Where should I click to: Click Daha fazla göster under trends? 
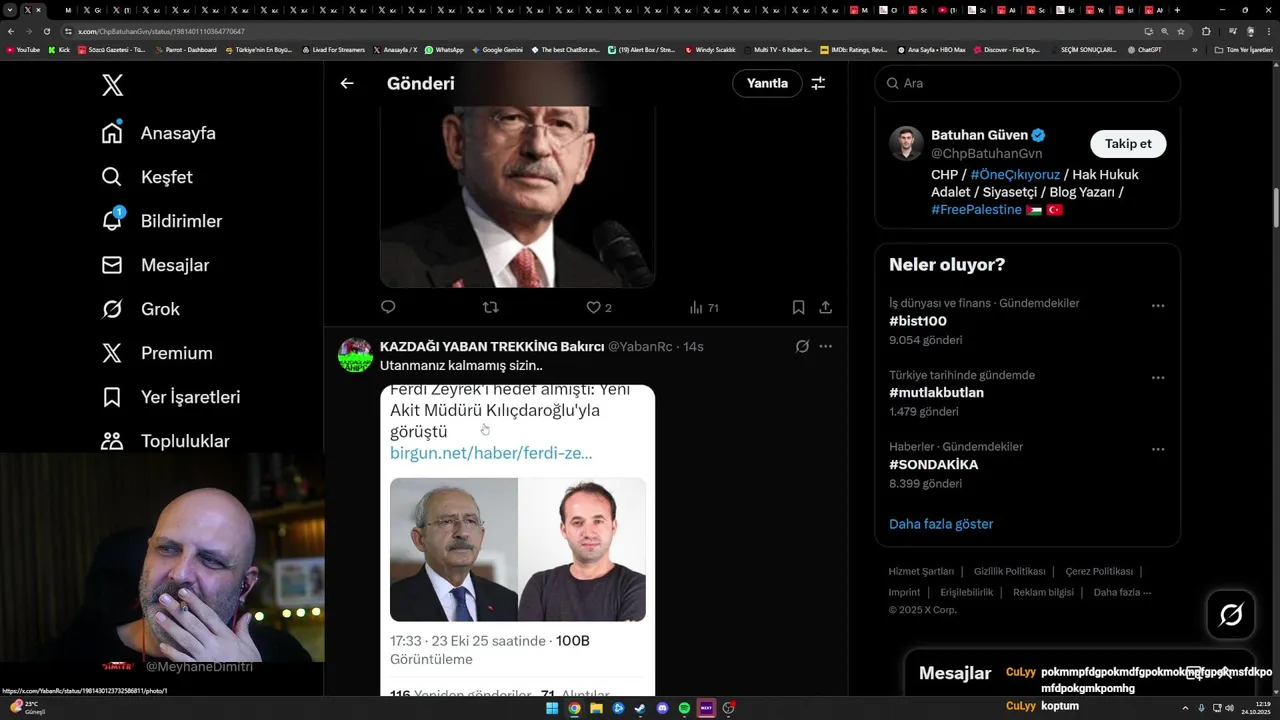941,524
